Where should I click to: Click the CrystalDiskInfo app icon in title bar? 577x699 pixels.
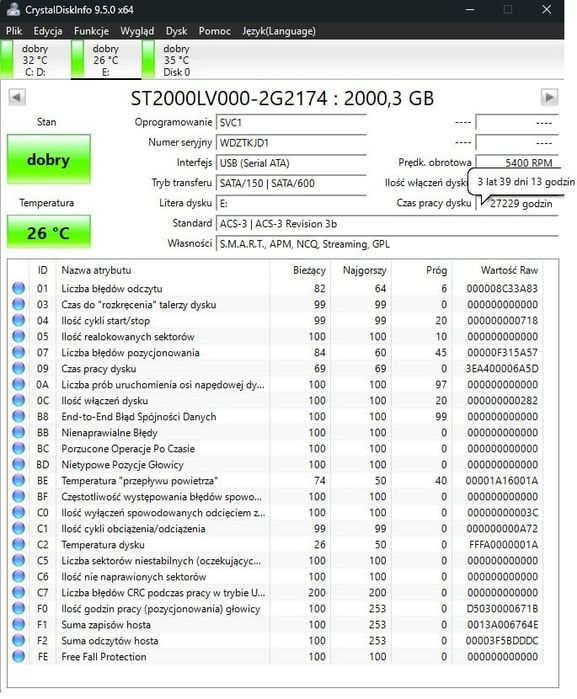pos(13,9)
